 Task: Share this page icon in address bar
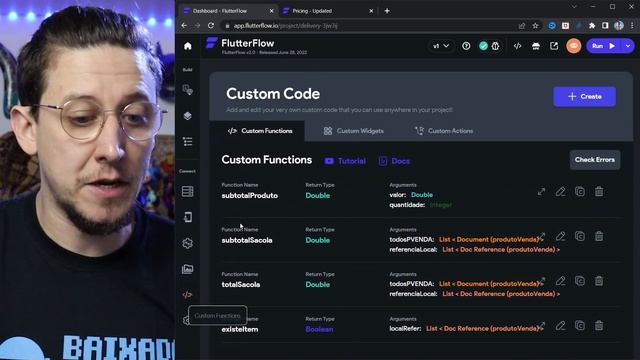[x=522, y=26]
